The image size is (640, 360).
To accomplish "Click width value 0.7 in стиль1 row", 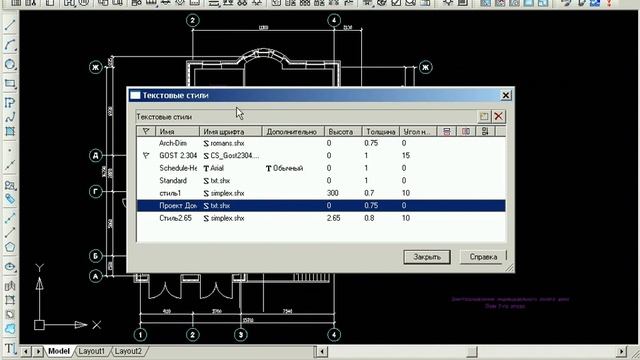I will click(369, 193).
